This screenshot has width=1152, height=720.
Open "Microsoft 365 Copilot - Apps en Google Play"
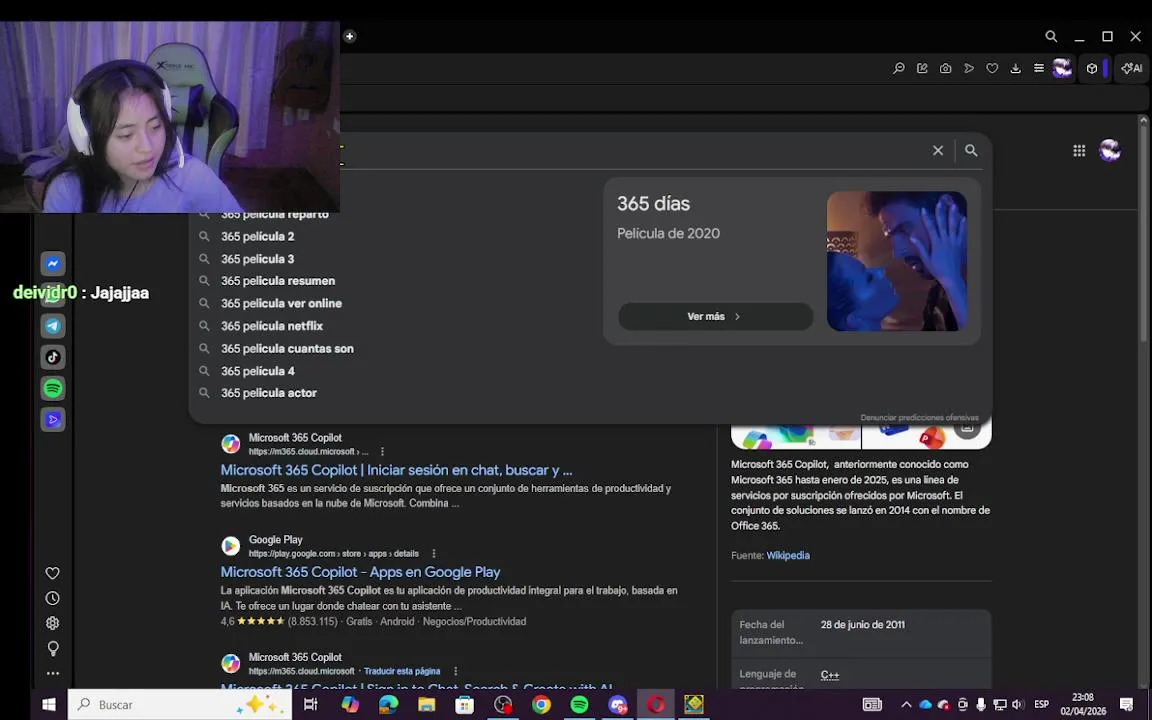click(360, 572)
